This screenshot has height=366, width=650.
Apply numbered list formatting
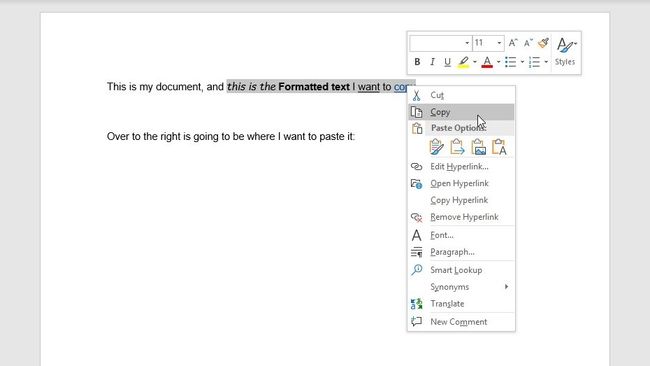pyautogui.click(x=535, y=62)
